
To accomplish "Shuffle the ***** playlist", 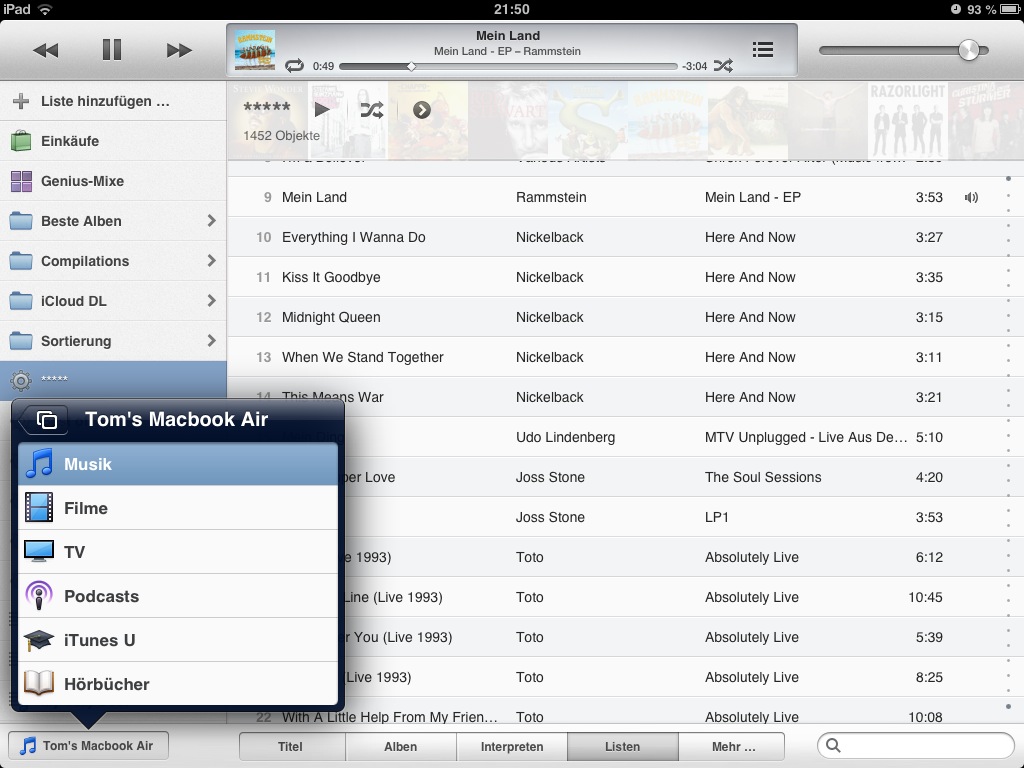I will tap(372, 110).
